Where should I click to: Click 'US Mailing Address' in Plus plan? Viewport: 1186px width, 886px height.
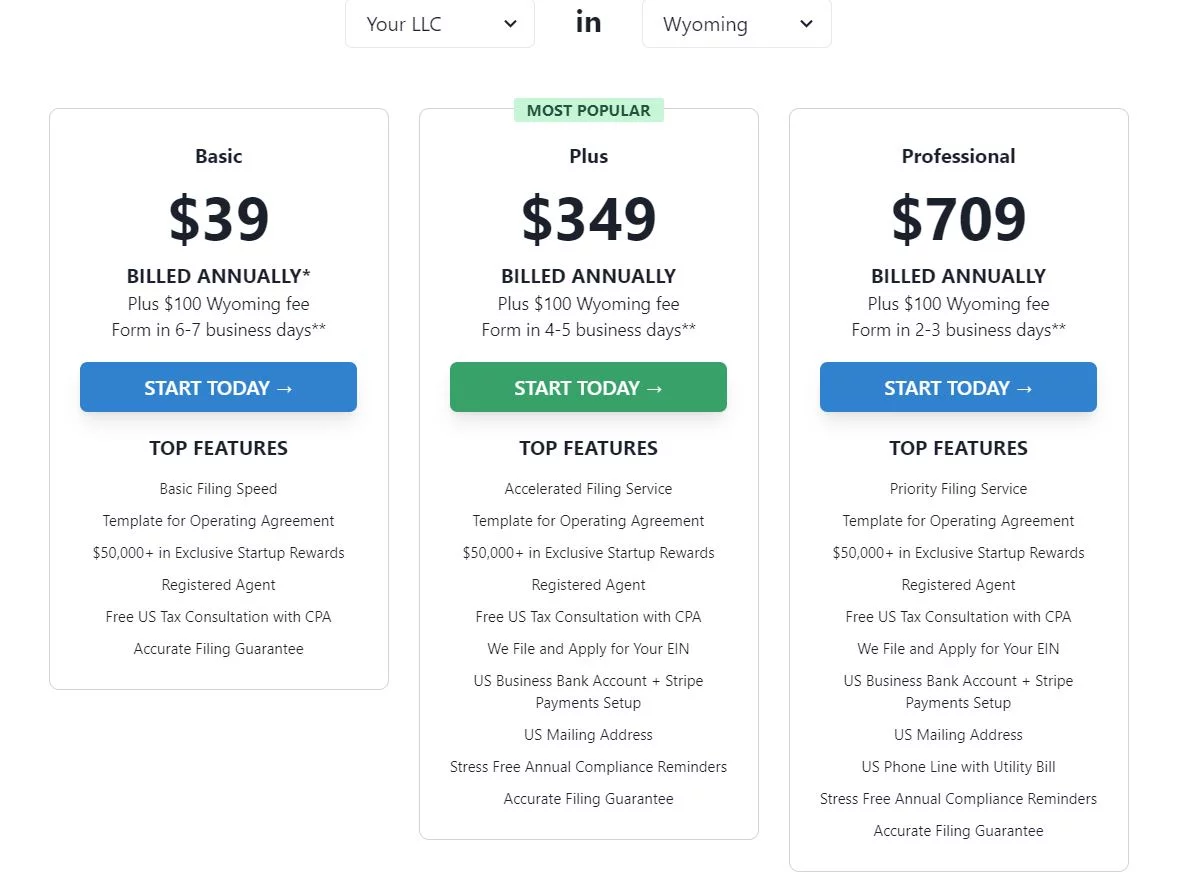(x=588, y=735)
